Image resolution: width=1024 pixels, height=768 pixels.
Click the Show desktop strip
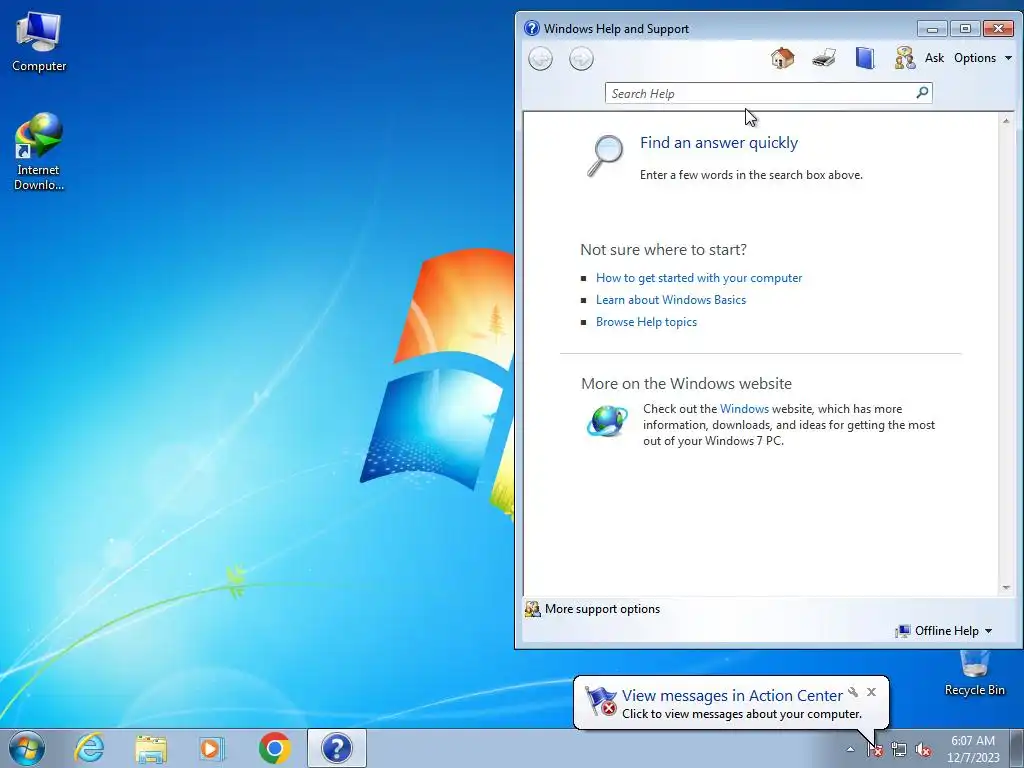pyautogui.click(x=1017, y=748)
